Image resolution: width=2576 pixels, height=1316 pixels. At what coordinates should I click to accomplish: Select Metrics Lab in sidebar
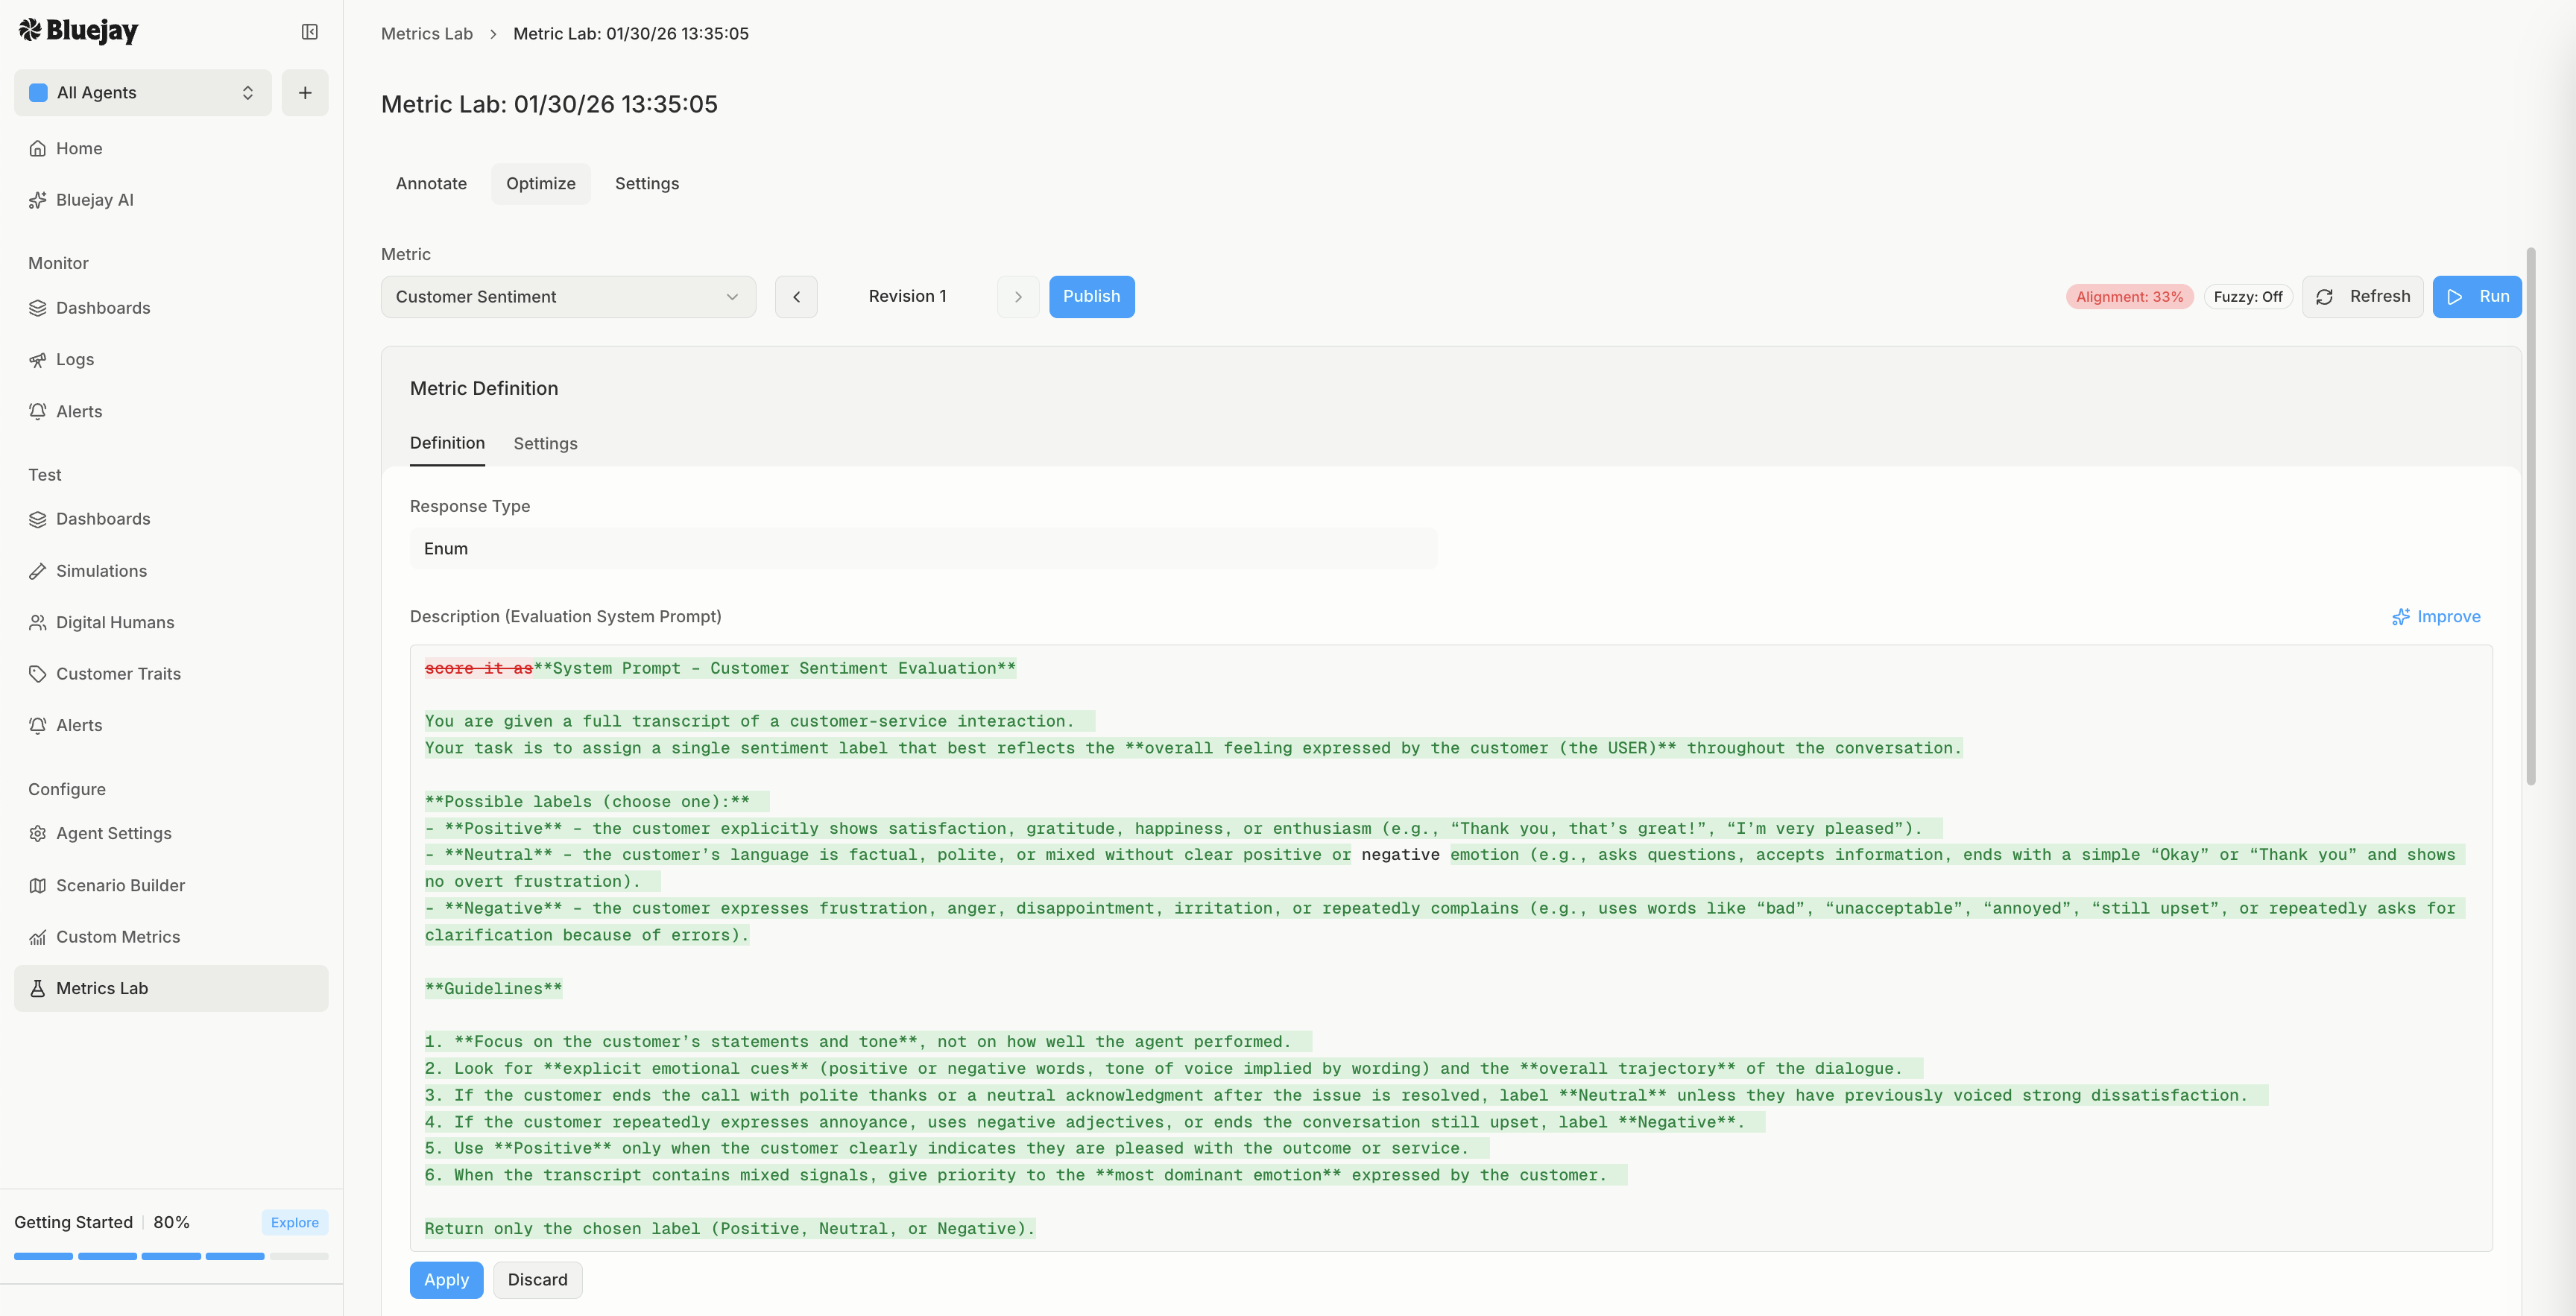[171, 988]
